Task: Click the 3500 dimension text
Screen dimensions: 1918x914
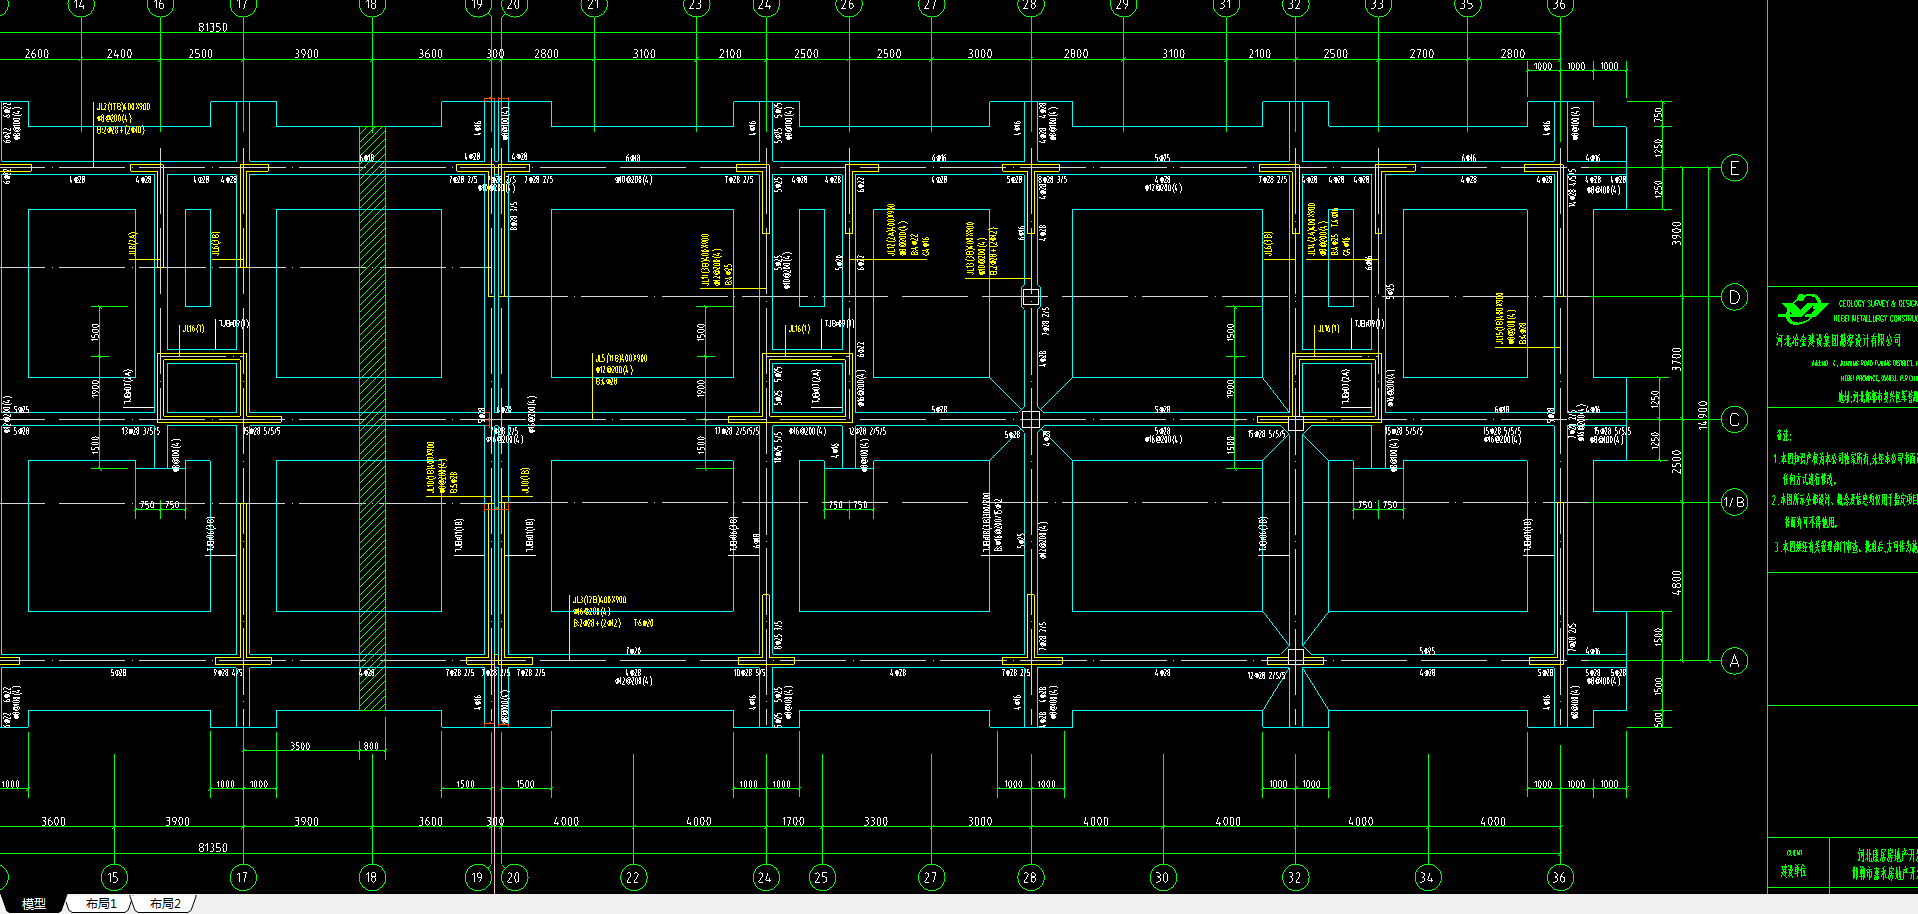Action: (x=300, y=746)
